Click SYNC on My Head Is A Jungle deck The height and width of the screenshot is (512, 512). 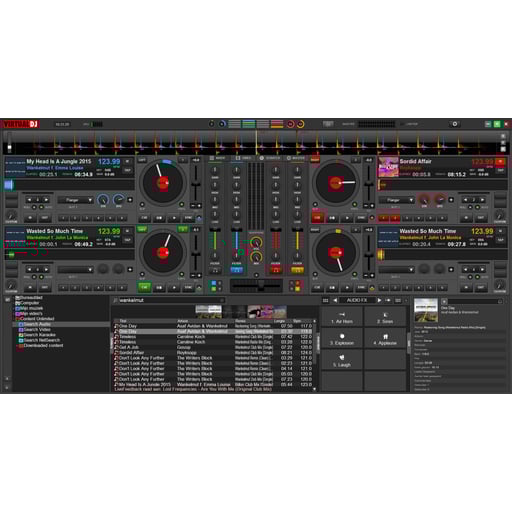pyautogui.click(x=188, y=218)
